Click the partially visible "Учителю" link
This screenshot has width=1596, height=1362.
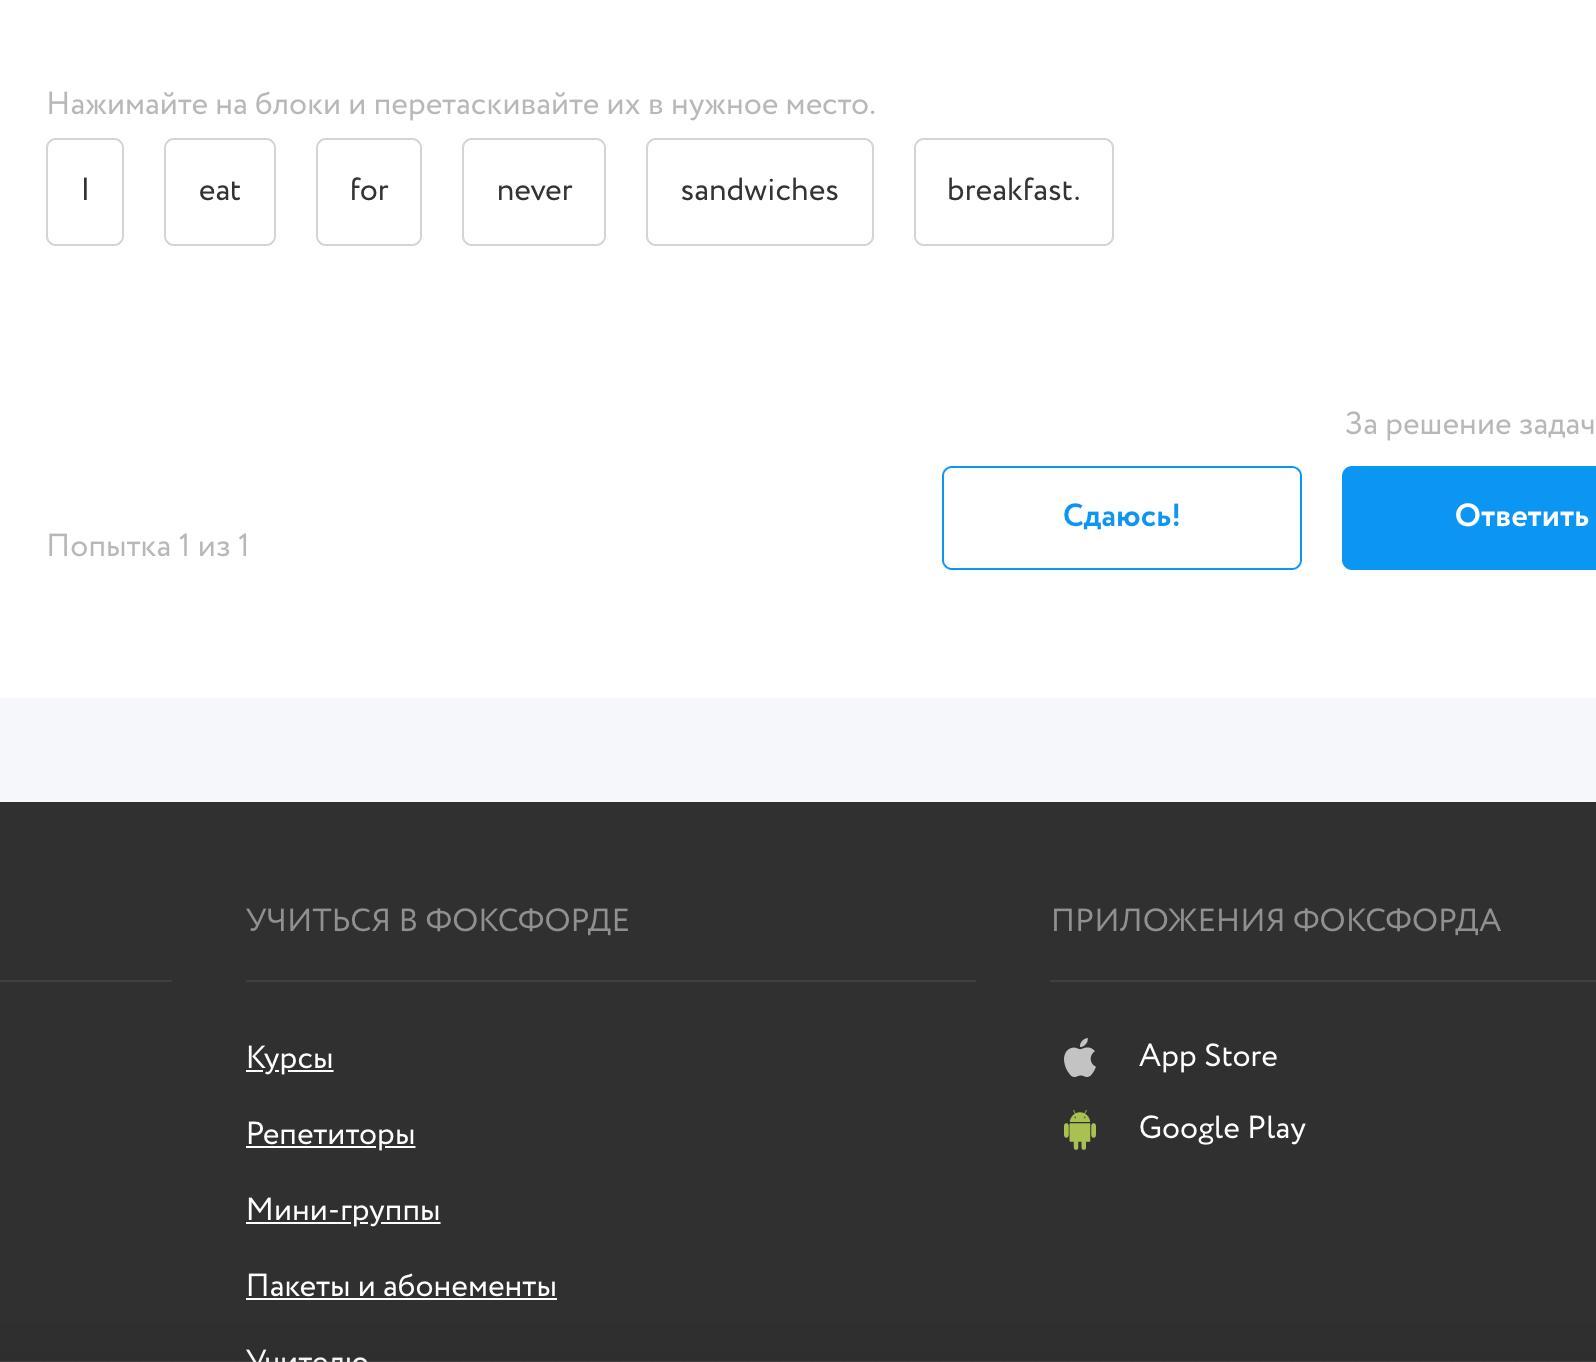[x=307, y=1354]
